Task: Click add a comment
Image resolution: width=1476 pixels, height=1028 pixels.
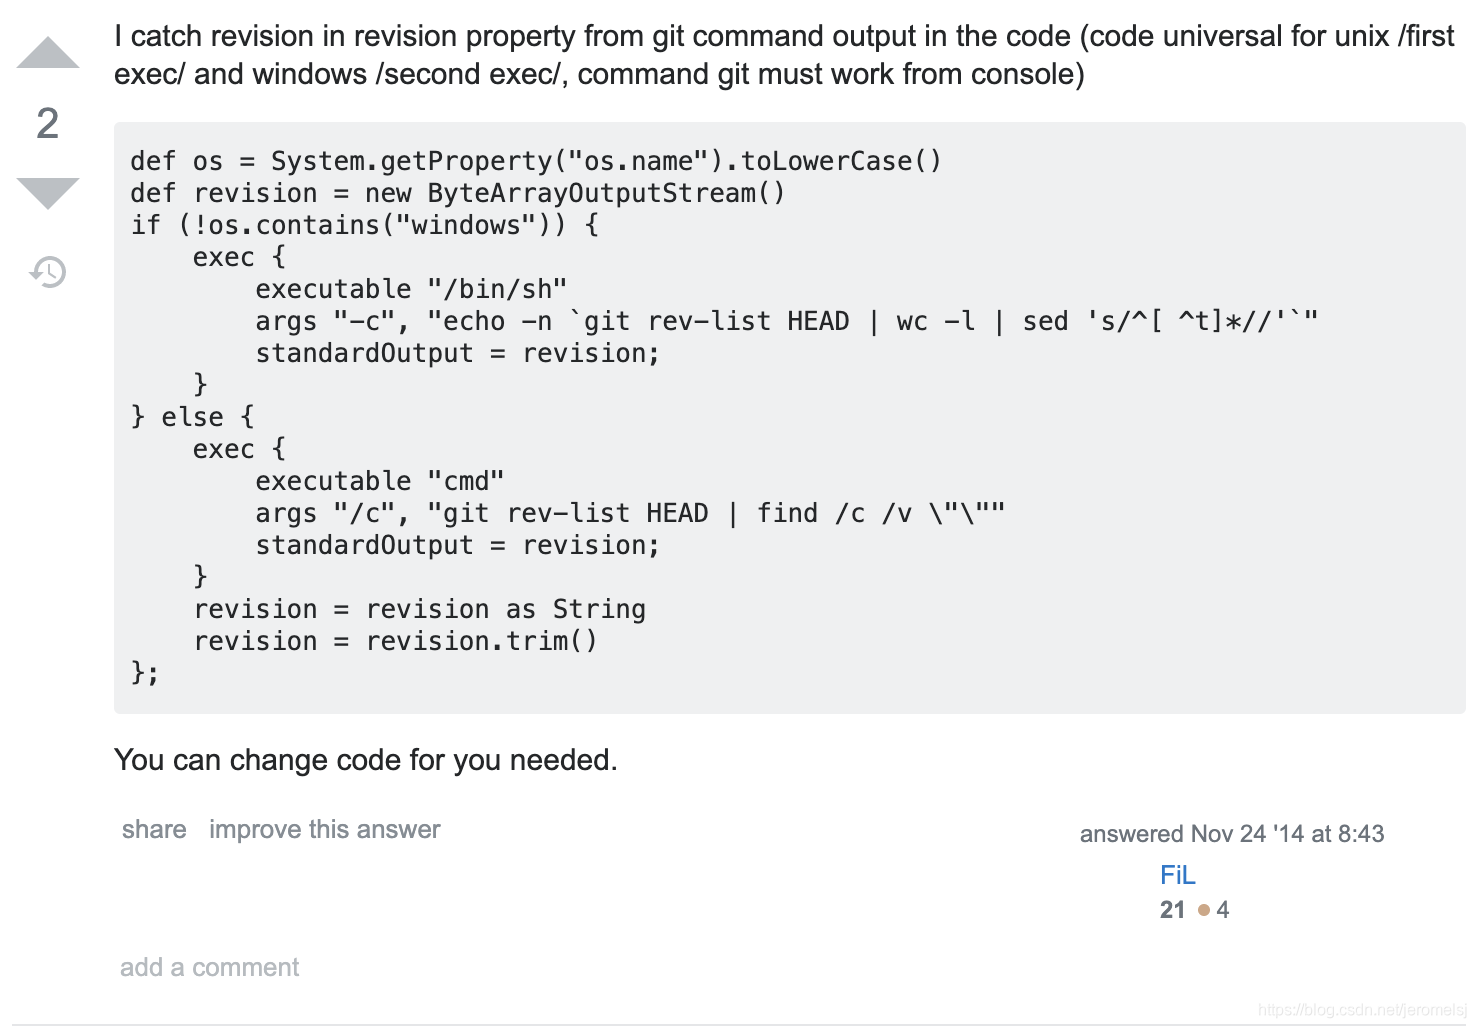Action: (209, 967)
